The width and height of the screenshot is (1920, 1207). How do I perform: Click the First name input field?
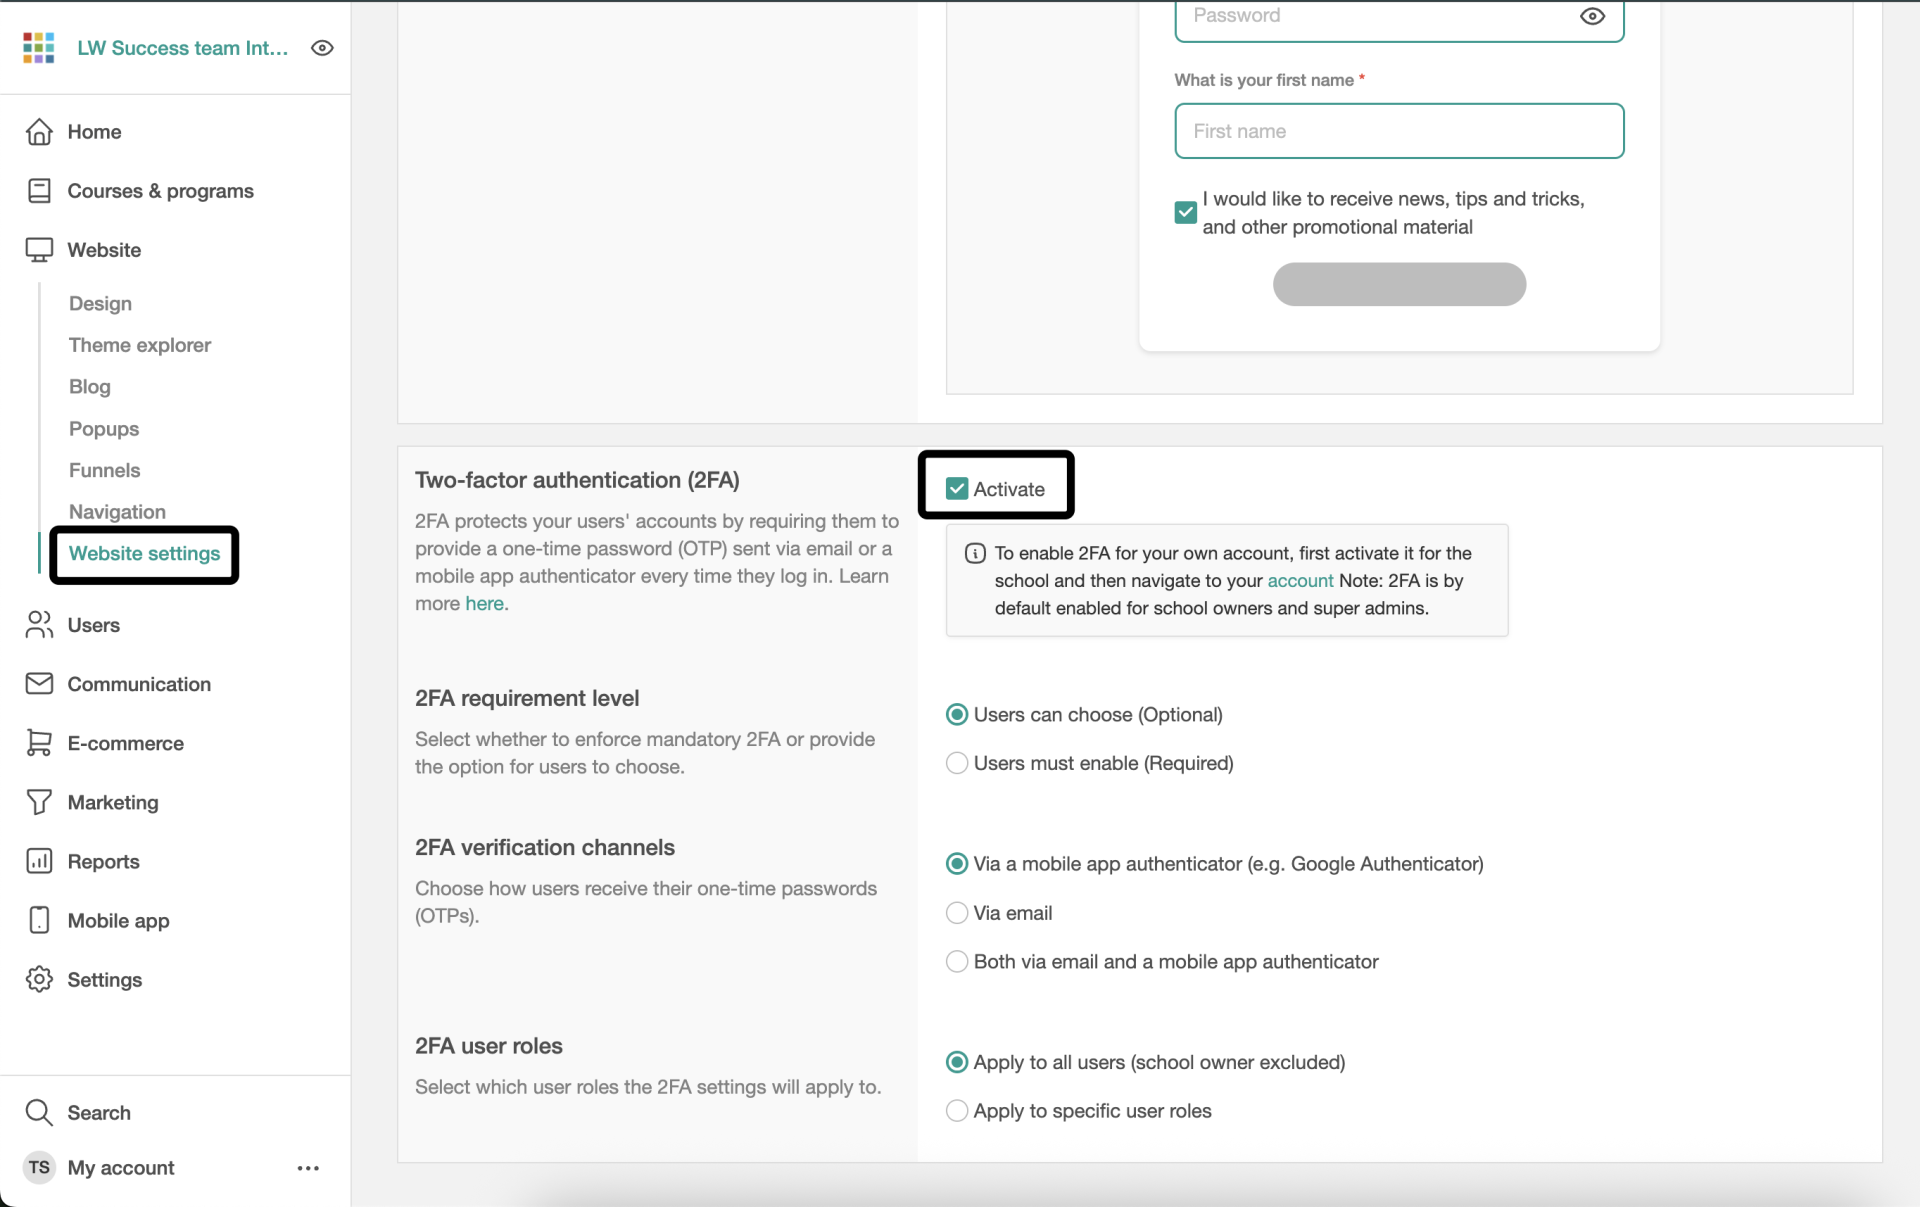(x=1399, y=131)
